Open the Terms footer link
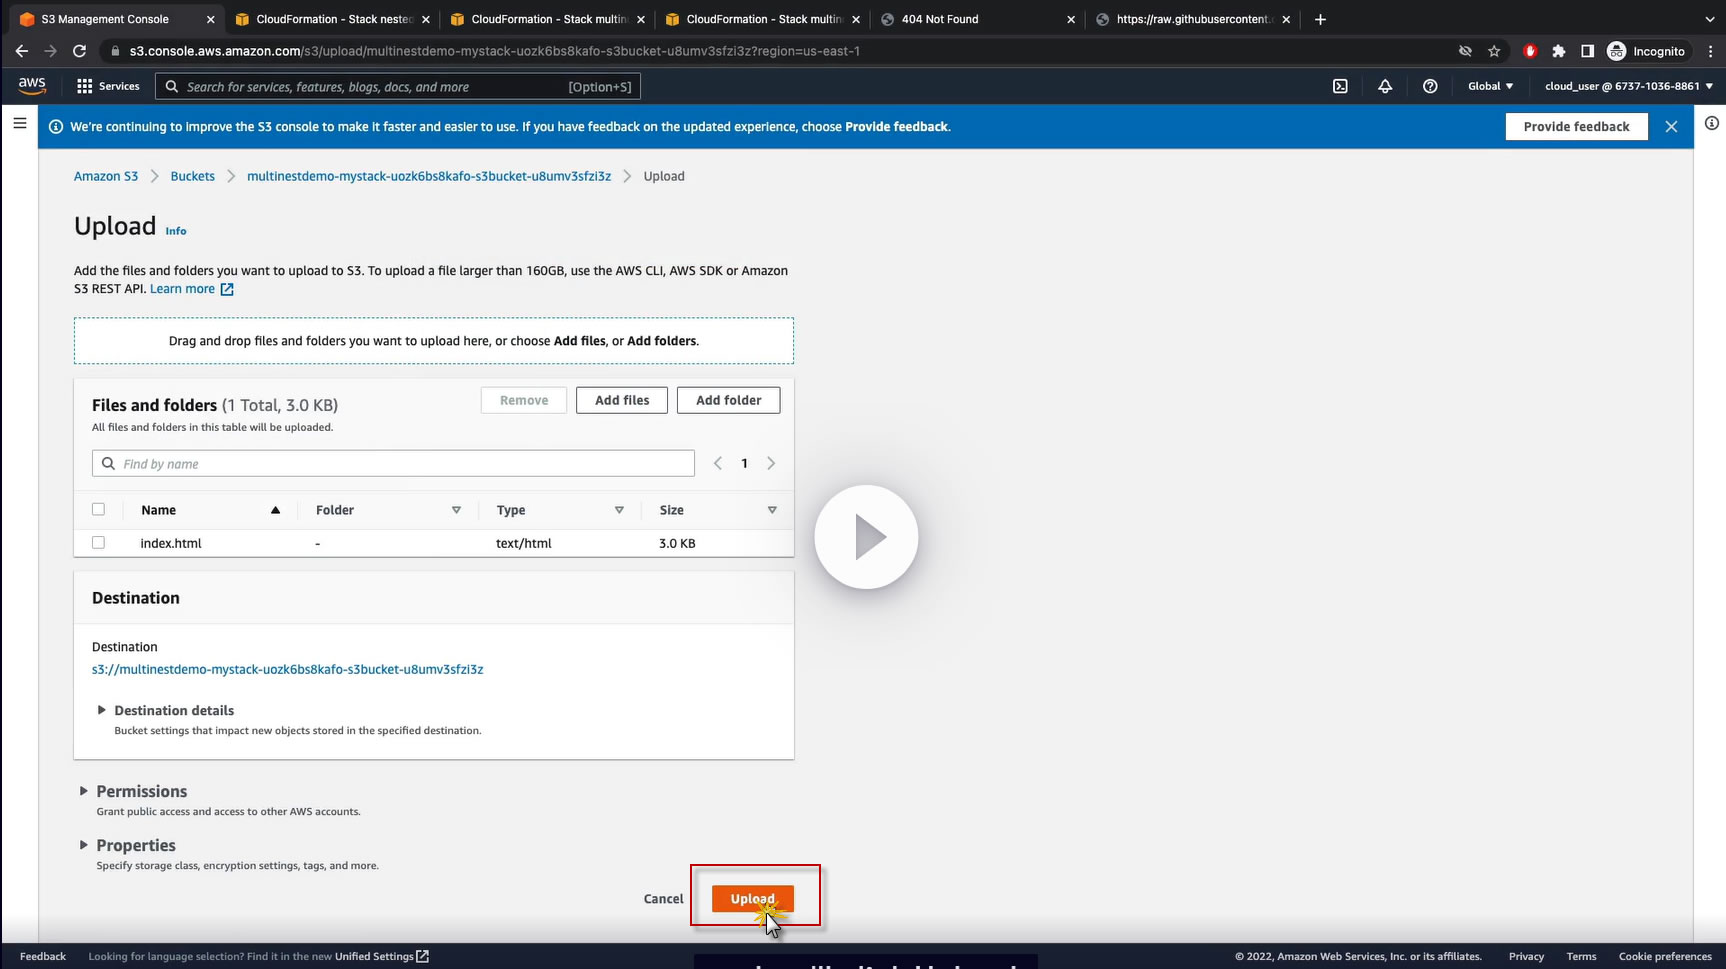This screenshot has height=969, width=1726. (1581, 956)
